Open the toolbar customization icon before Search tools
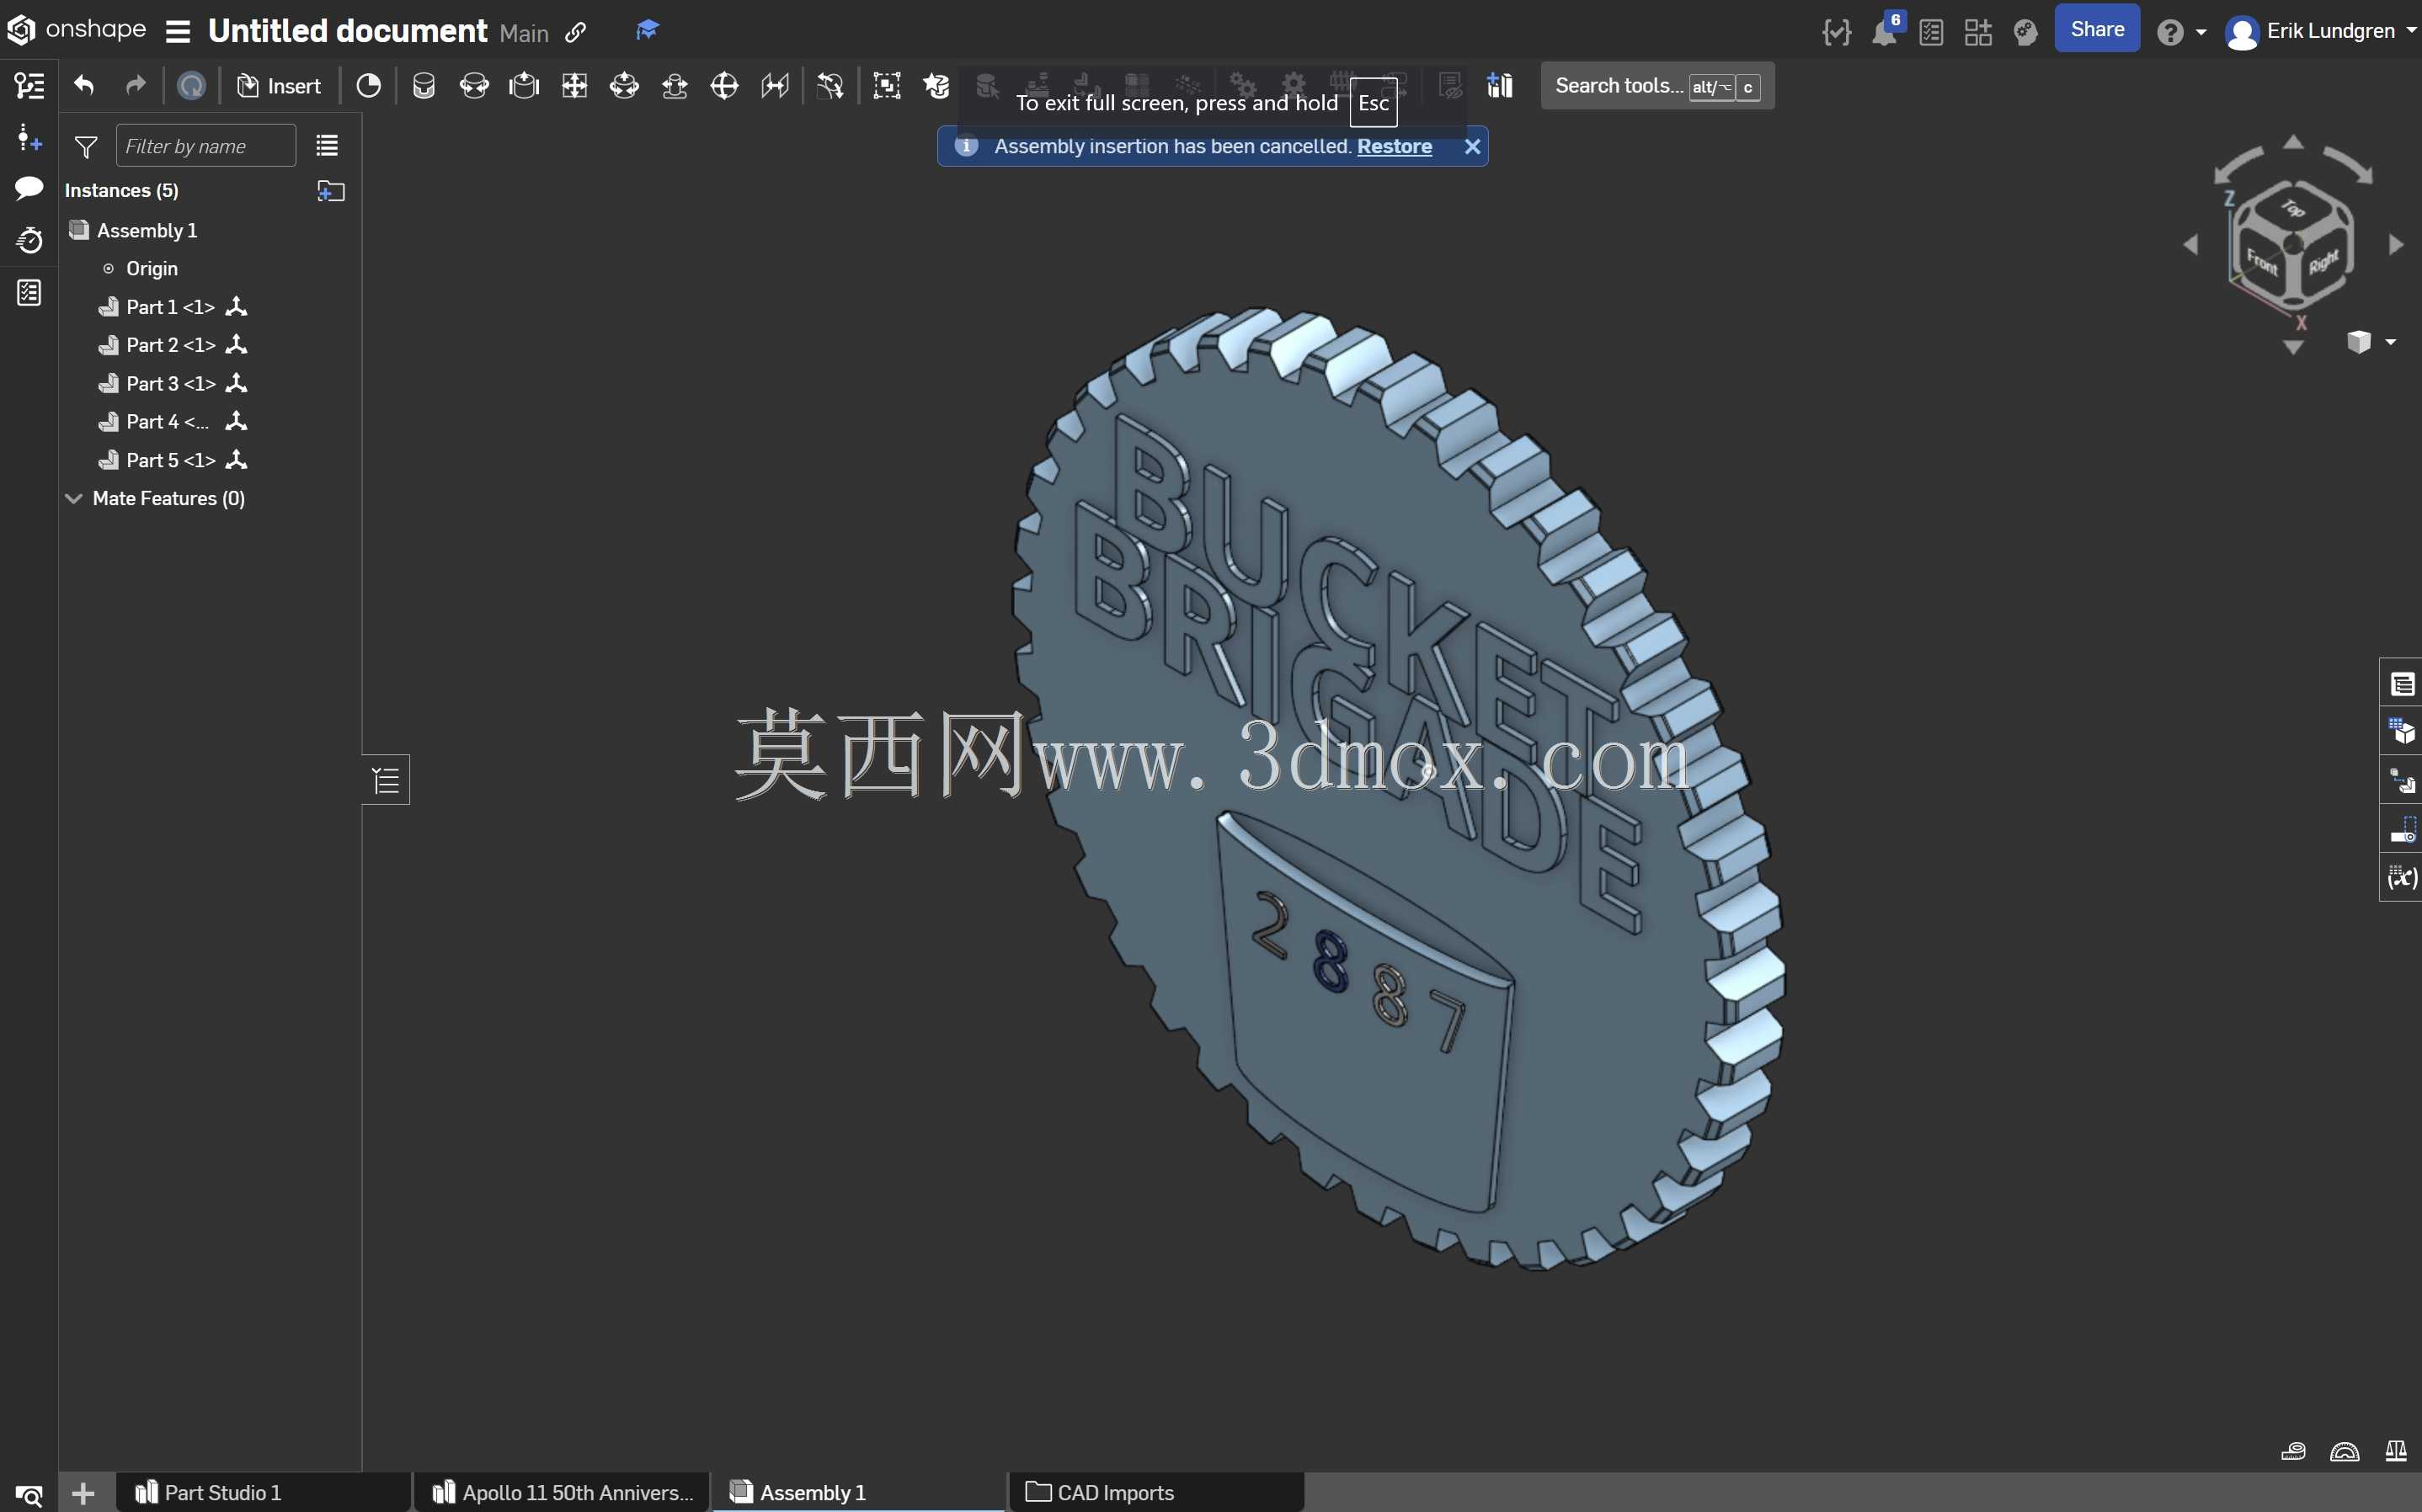 (x=1499, y=86)
